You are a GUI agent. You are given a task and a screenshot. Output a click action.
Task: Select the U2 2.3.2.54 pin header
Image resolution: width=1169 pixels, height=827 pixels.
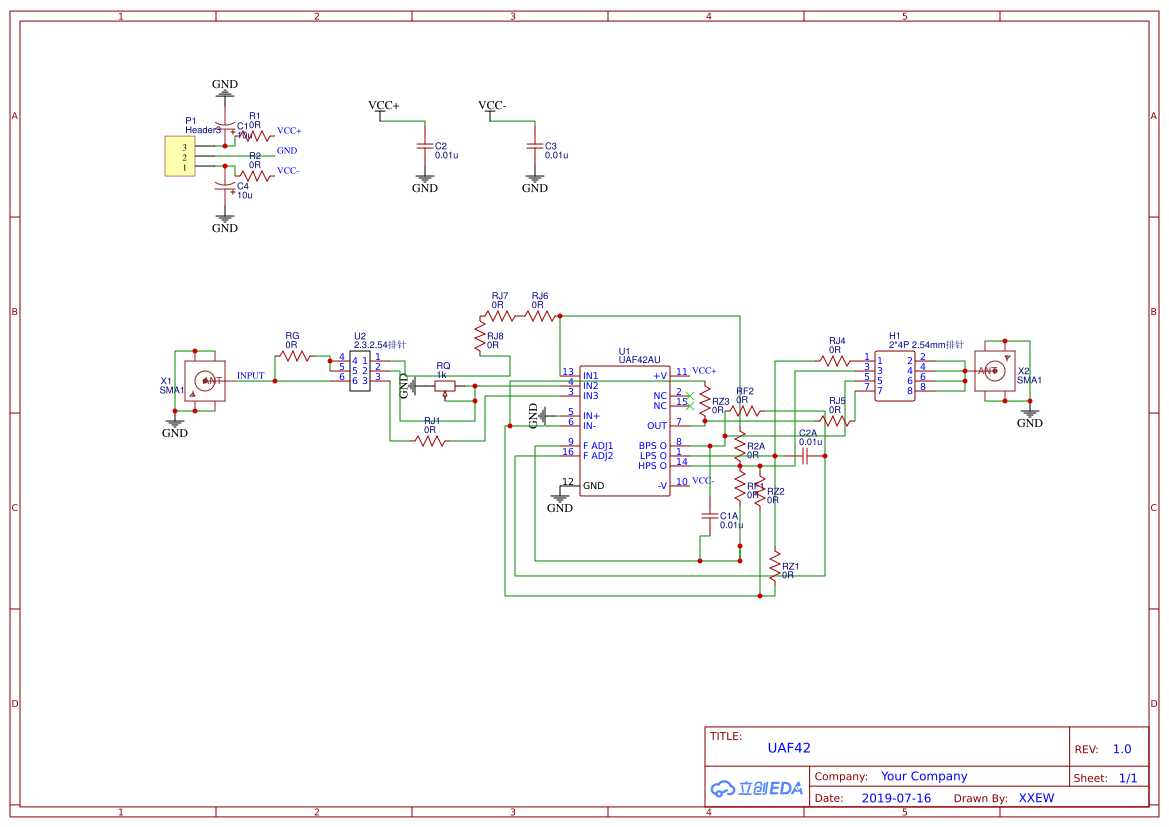click(360, 371)
